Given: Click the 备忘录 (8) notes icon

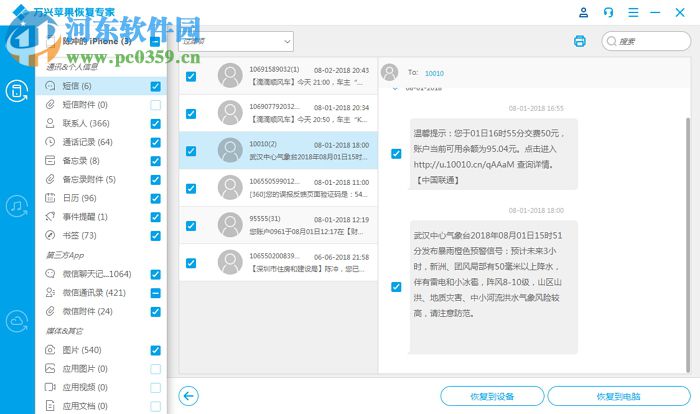Looking at the screenshot, I should [x=50, y=160].
